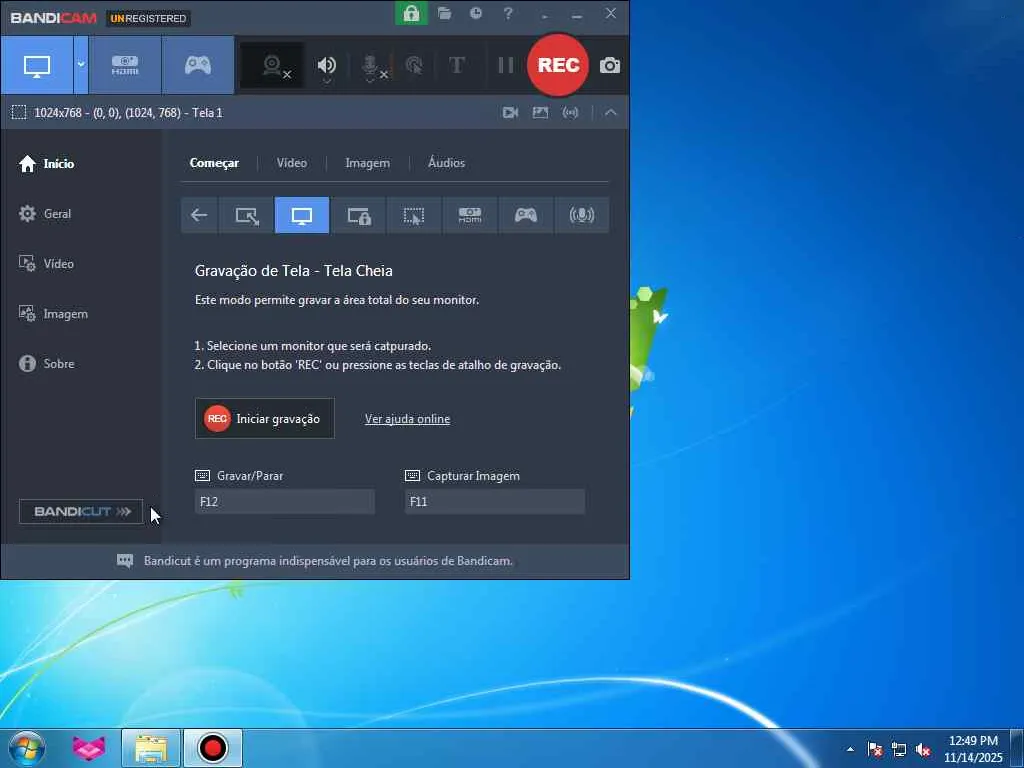This screenshot has width=1024, height=768.
Task: Click the green lock icon in the title bar
Action: tap(411, 13)
